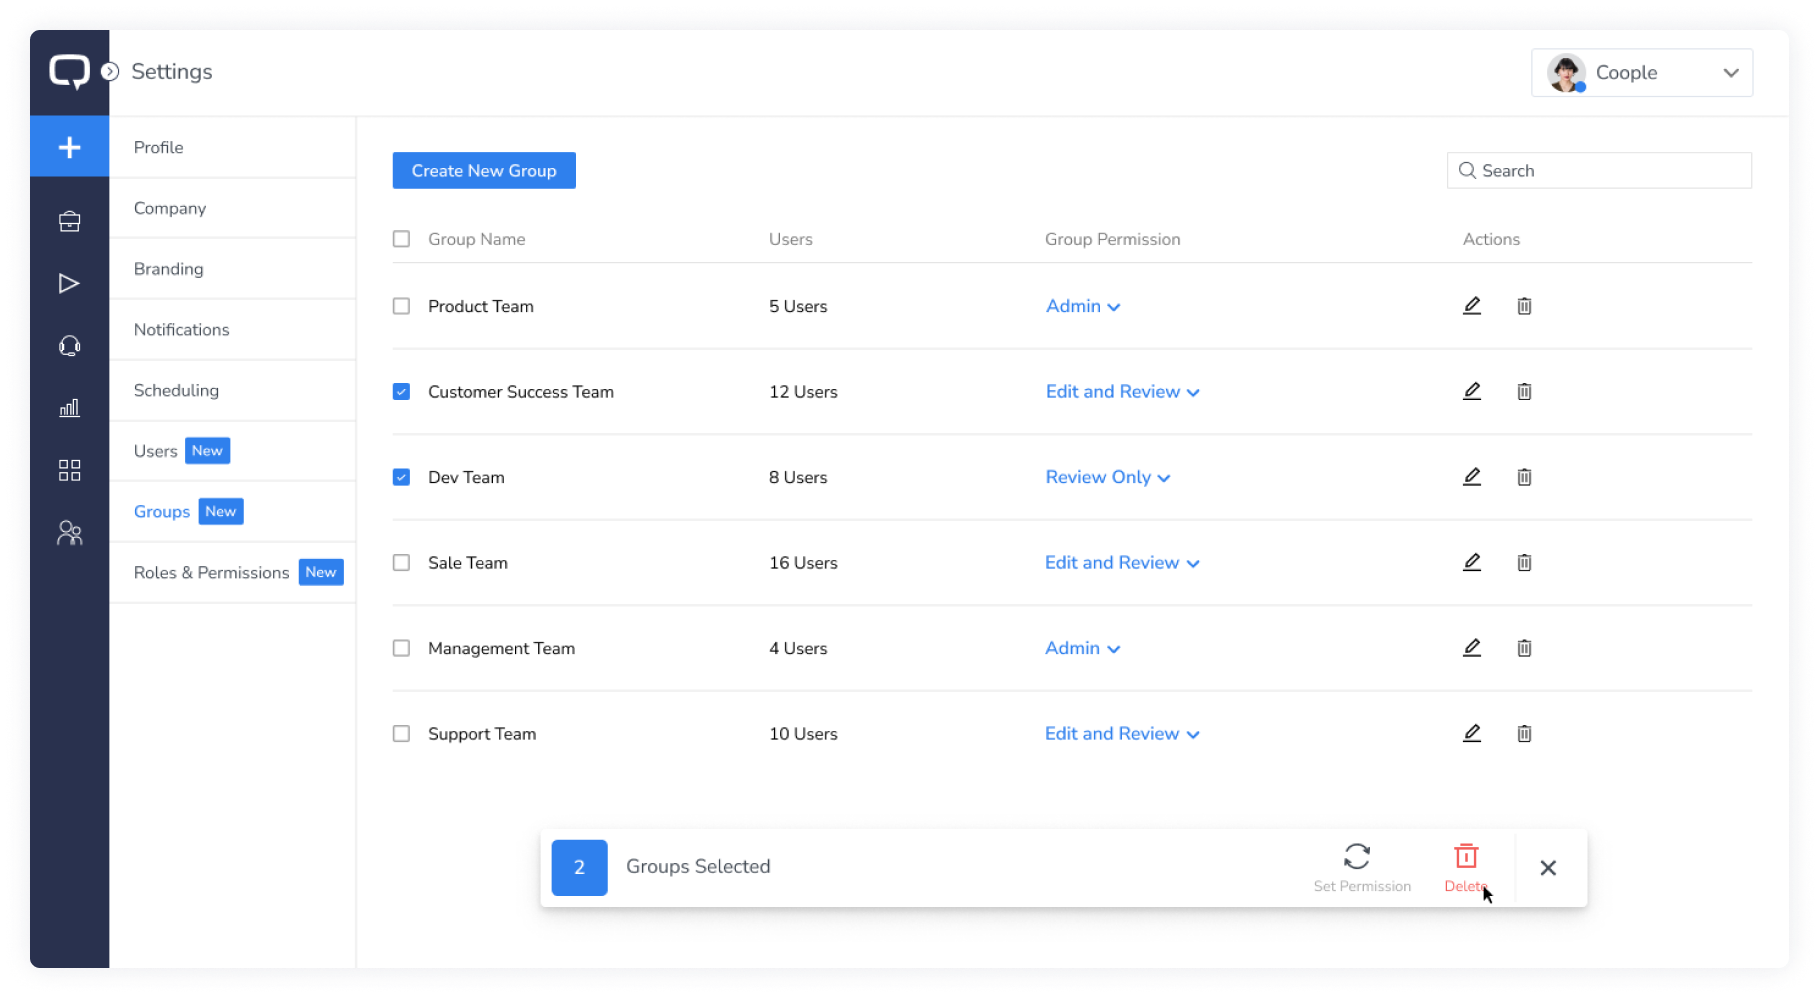Click Create New Group button
This screenshot has height=998, width=1819.
(484, 171)
